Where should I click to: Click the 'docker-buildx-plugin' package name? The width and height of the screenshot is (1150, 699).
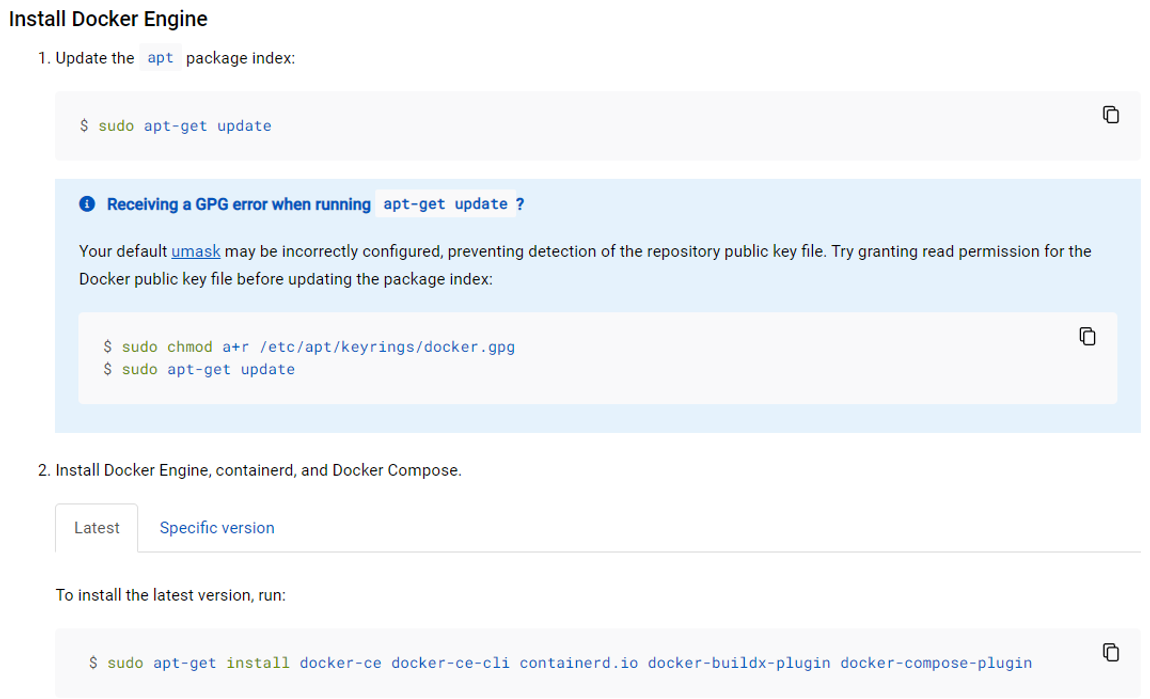pos(739,662)
